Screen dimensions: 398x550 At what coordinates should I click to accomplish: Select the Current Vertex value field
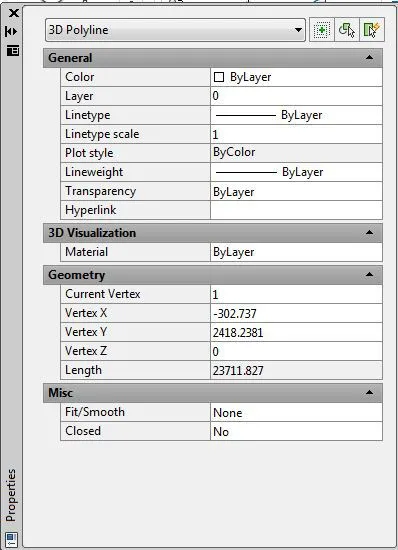point(296,294)
